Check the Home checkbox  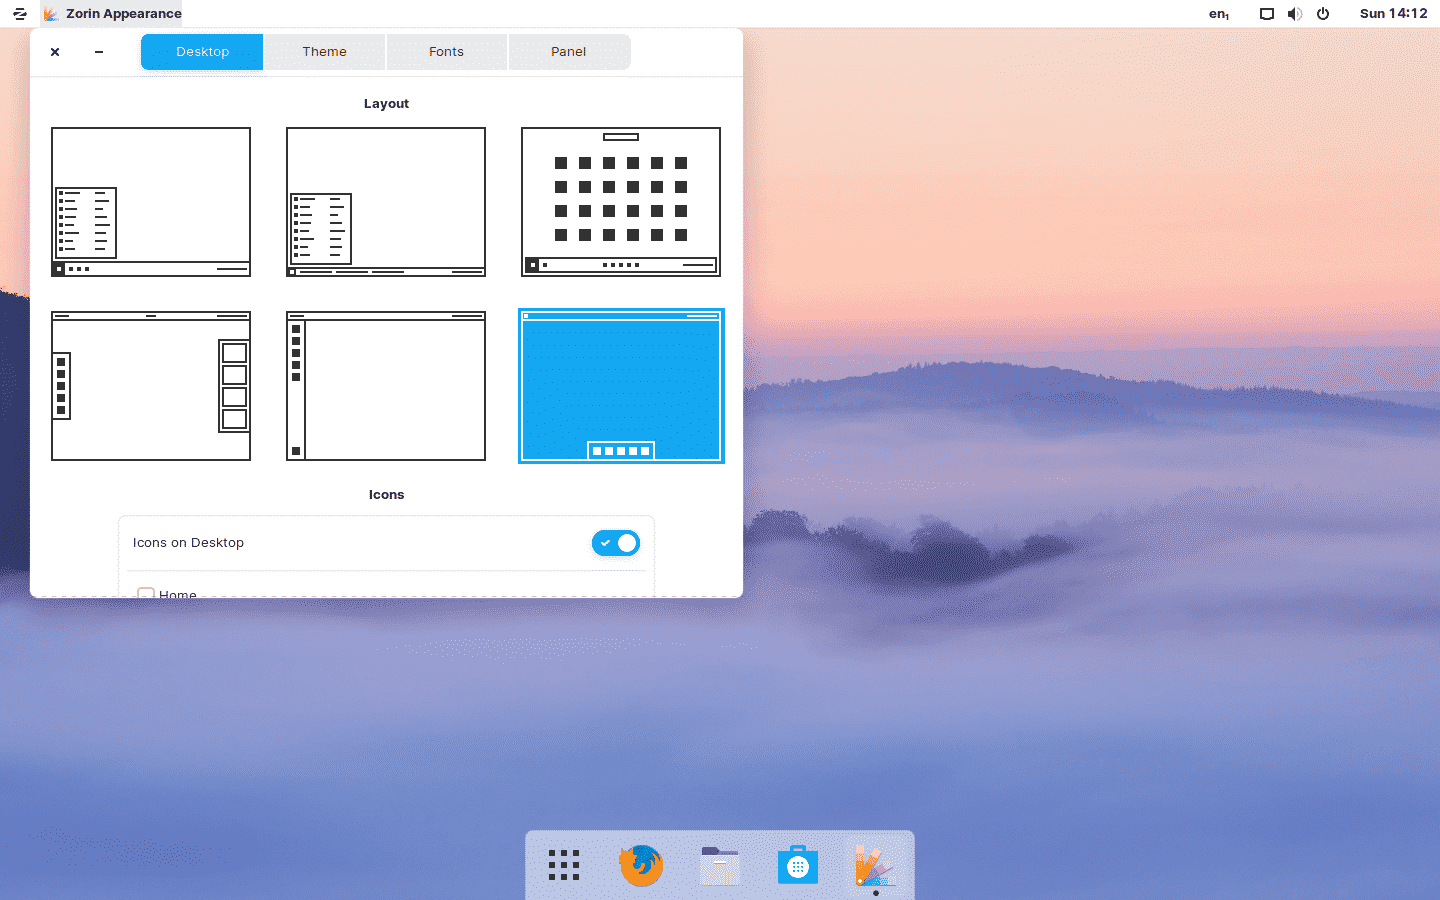click(x=146, y=593)
